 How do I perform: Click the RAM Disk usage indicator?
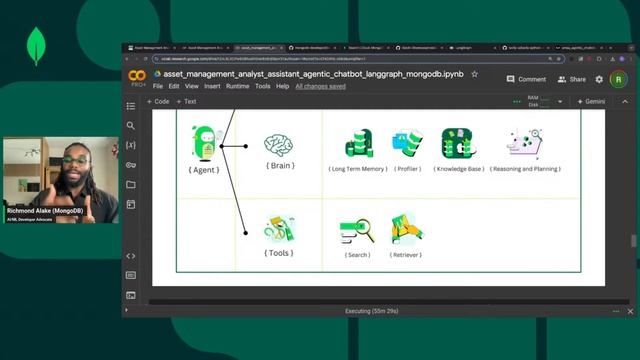(538, 101)
